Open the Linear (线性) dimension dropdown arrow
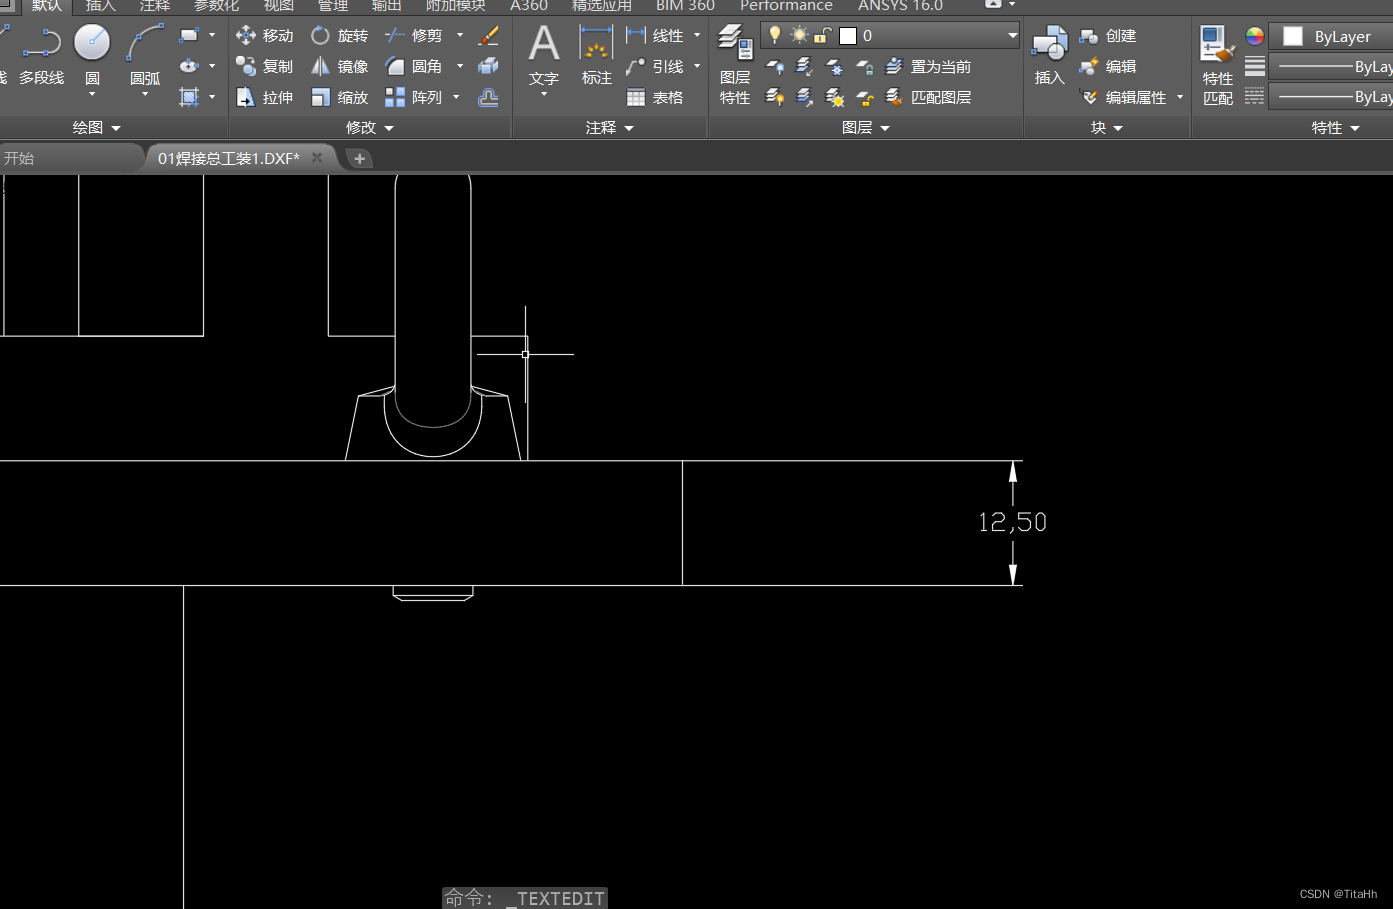The width and height of the screenshot is (1393, 909). [x=697, y=36]
